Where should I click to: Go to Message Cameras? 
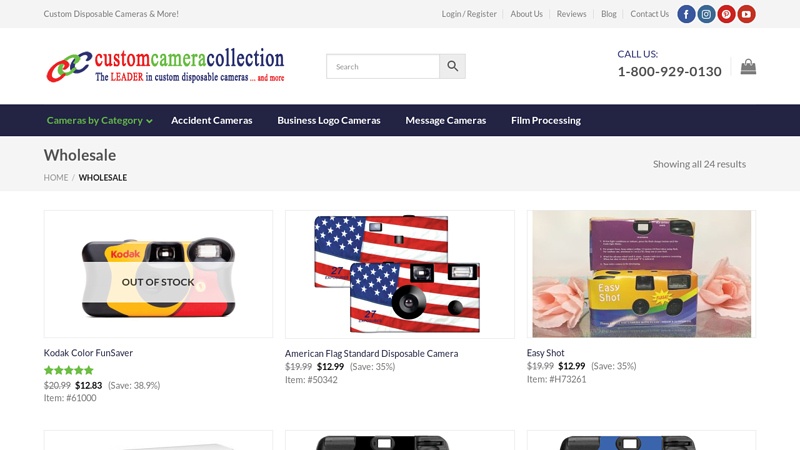[x=446, y=120]
